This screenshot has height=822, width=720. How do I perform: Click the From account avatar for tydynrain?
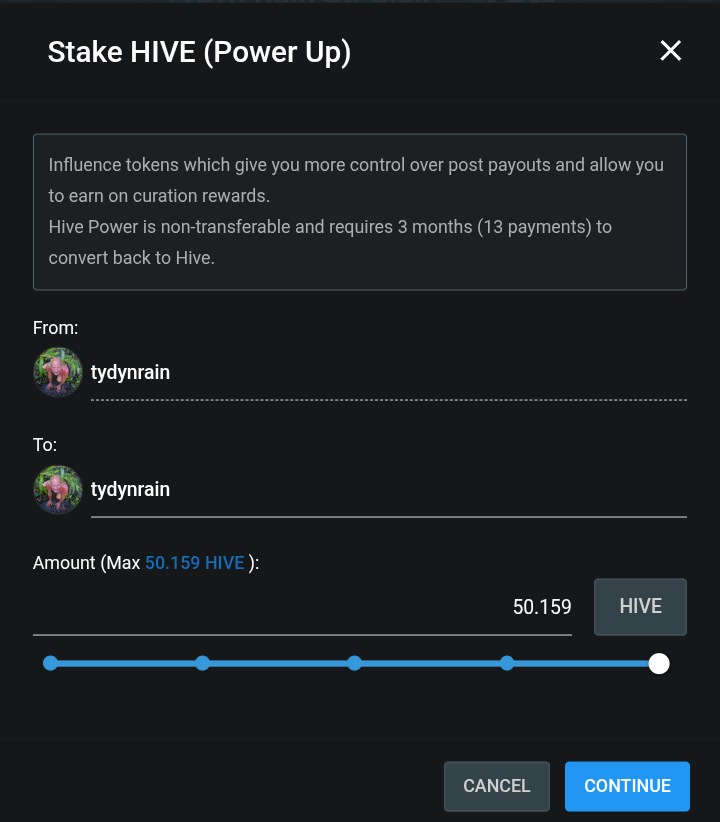(58, 372)
